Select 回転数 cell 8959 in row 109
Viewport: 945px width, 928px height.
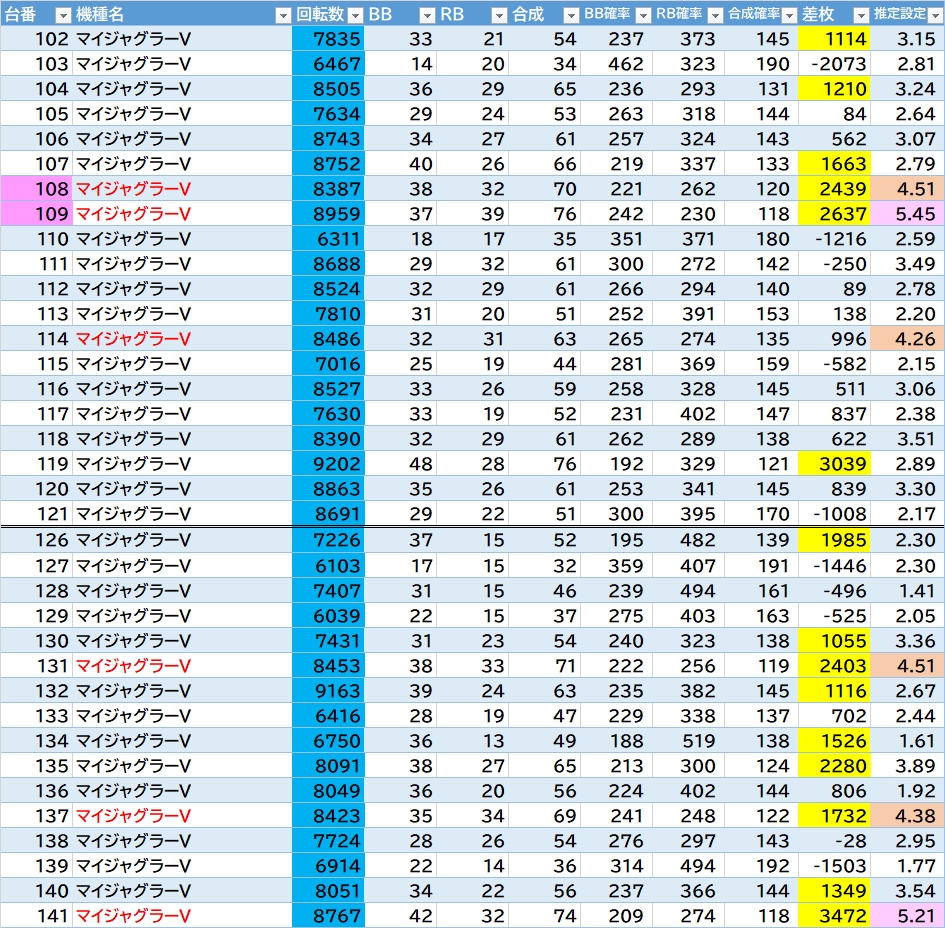click(x=328, y=213)
